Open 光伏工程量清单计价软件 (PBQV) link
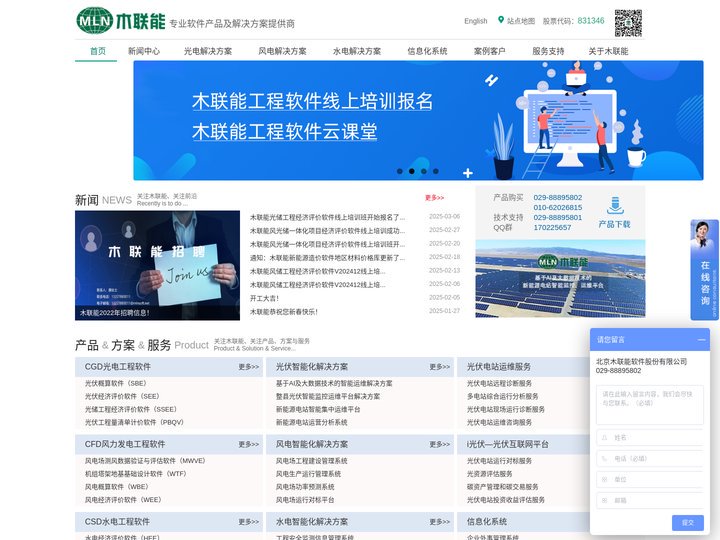Image resolution: width=720 pixels, height=540 pixels. click(x=134, y=422)
